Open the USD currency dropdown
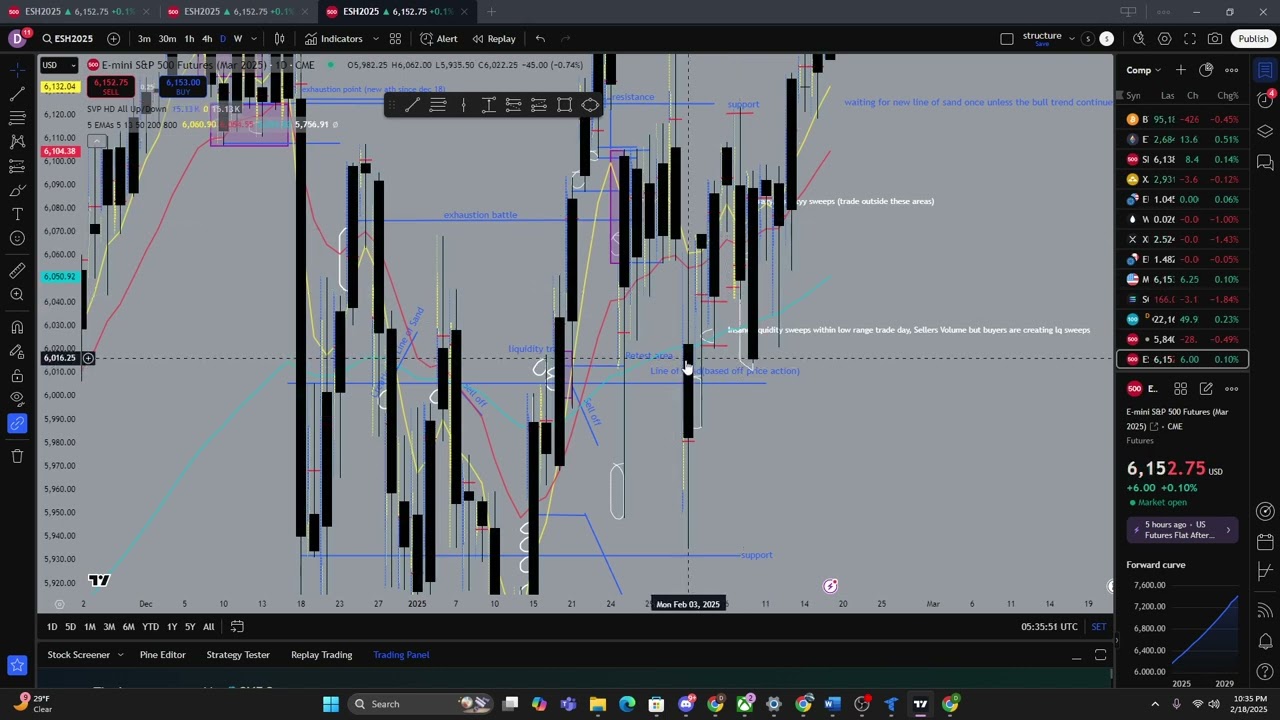 59,65
